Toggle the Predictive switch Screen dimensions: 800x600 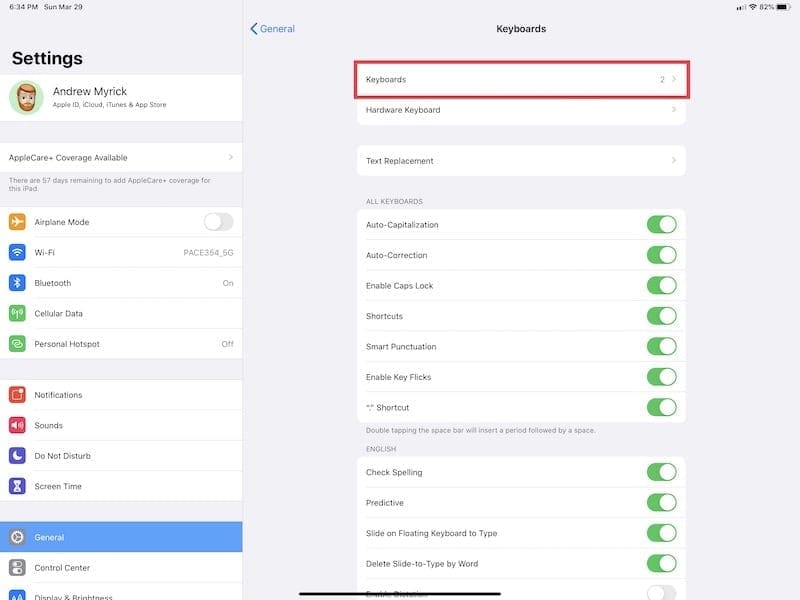pos(662,503)
